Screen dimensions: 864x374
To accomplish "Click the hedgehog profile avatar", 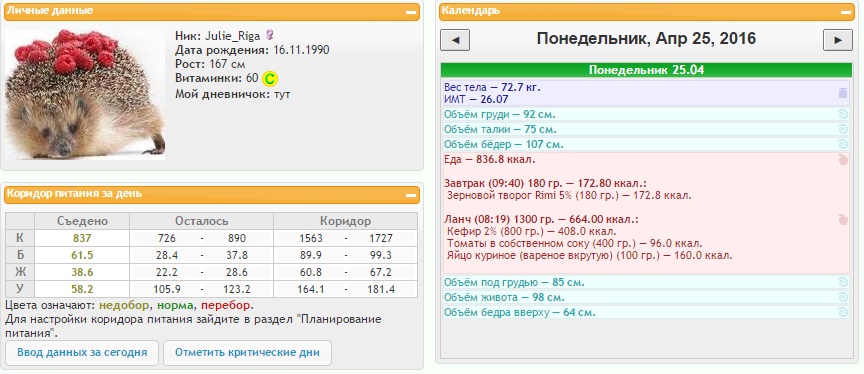I will (85, 94).
